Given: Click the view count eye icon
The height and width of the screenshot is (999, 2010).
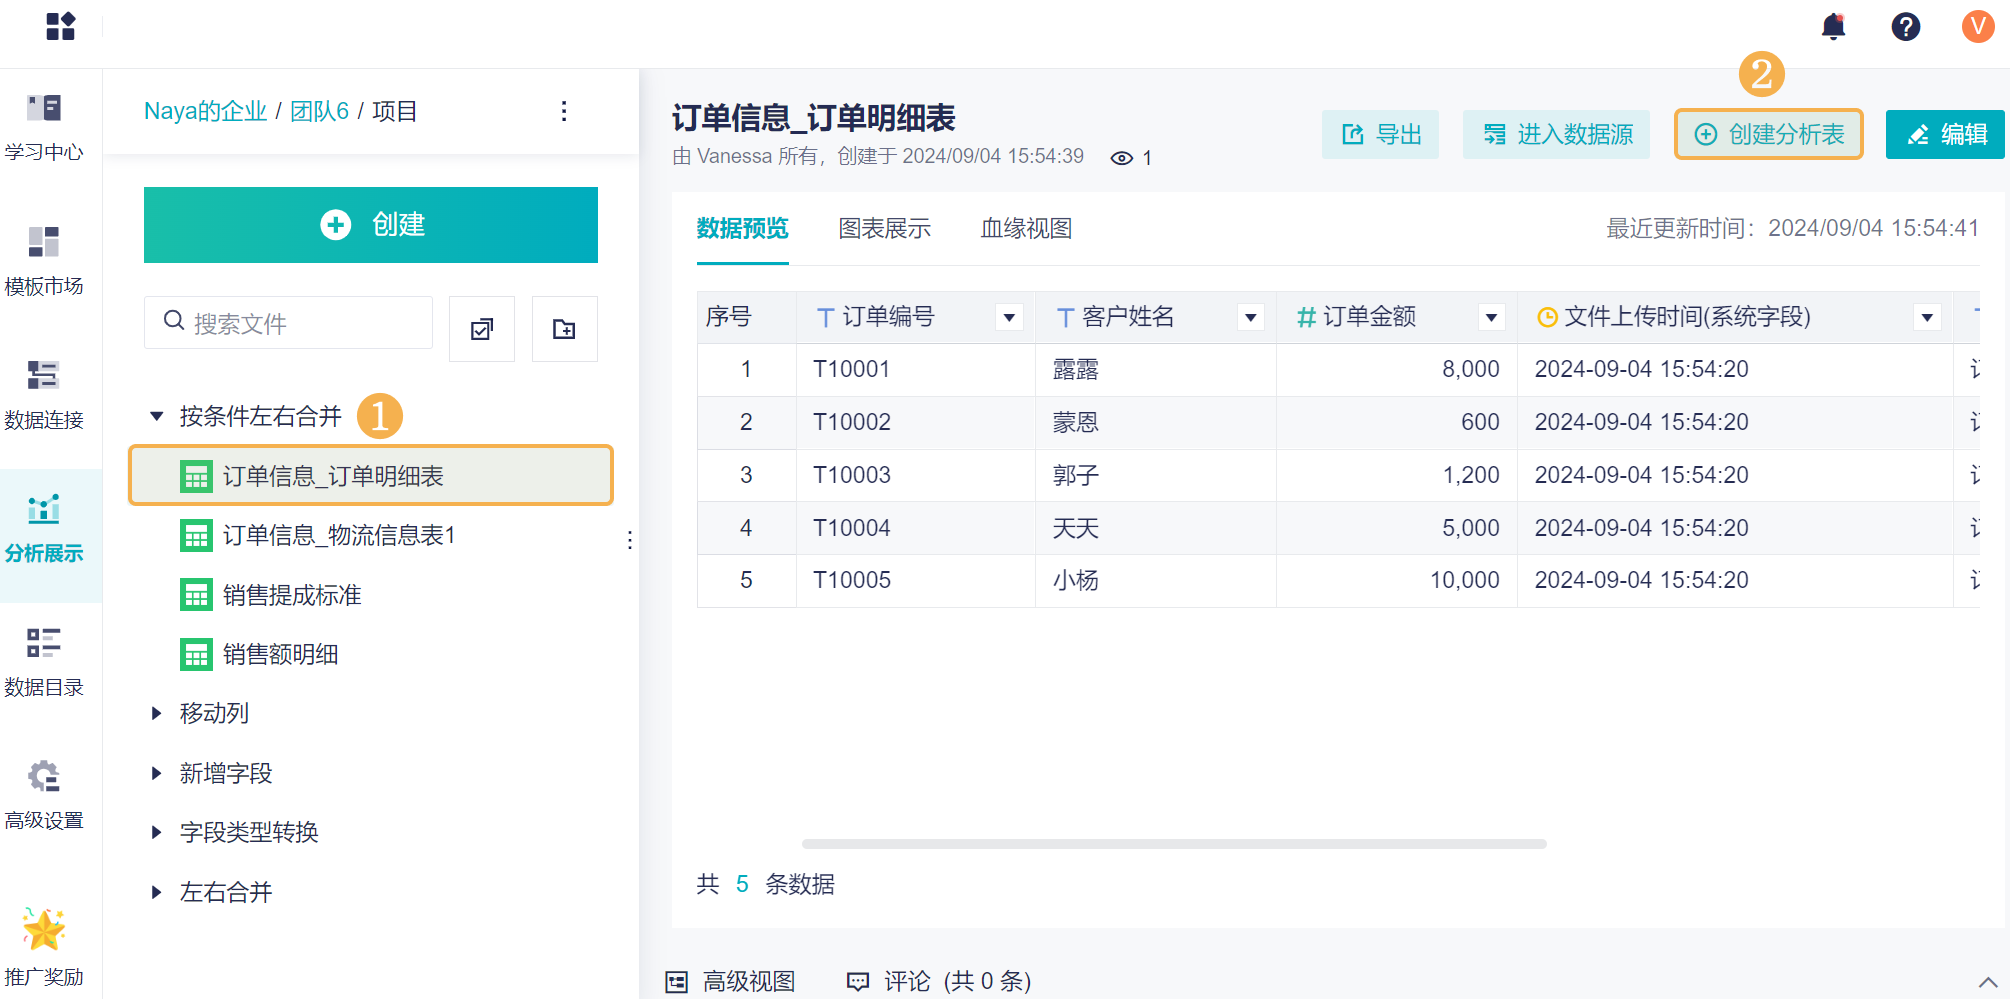Looking at the screenshot, I should click(1122, 158).
